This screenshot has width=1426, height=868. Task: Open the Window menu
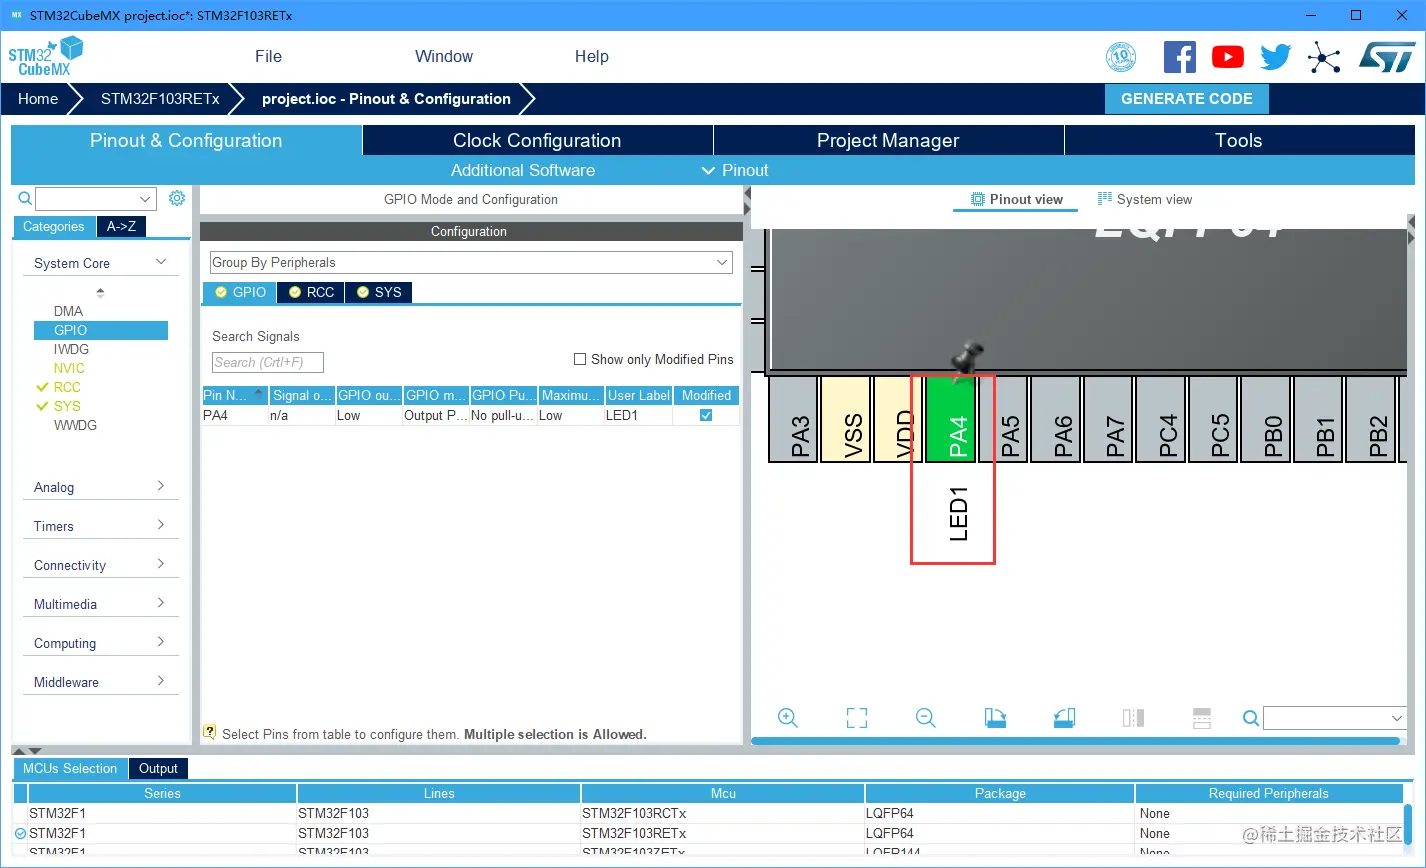pyautogui.click(x=444, y=56)
